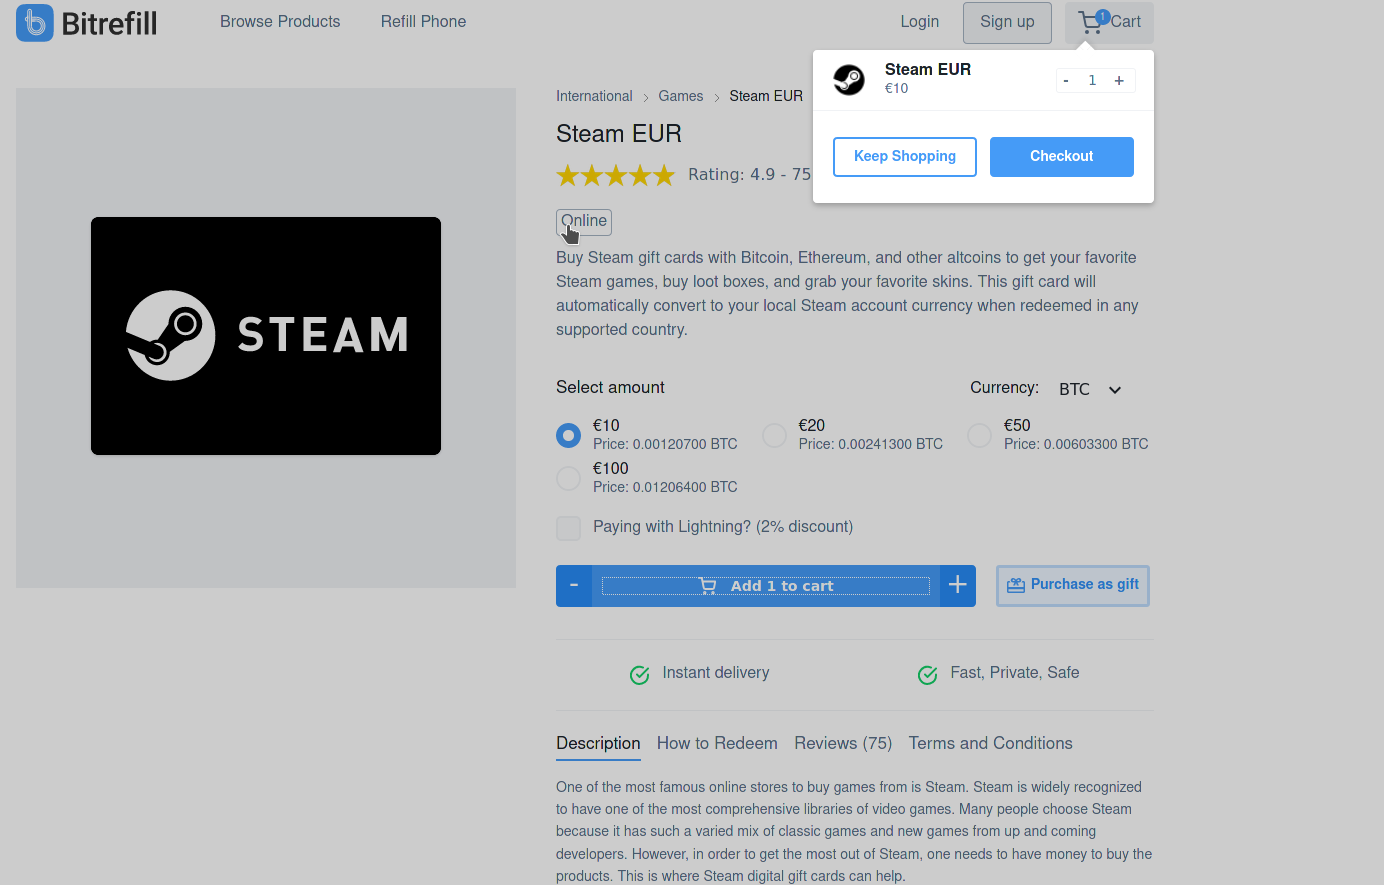The image size is (1384, 885).
Task: Decrease quantity beside Add 1 to cart
Action: [x=574, y=586]
